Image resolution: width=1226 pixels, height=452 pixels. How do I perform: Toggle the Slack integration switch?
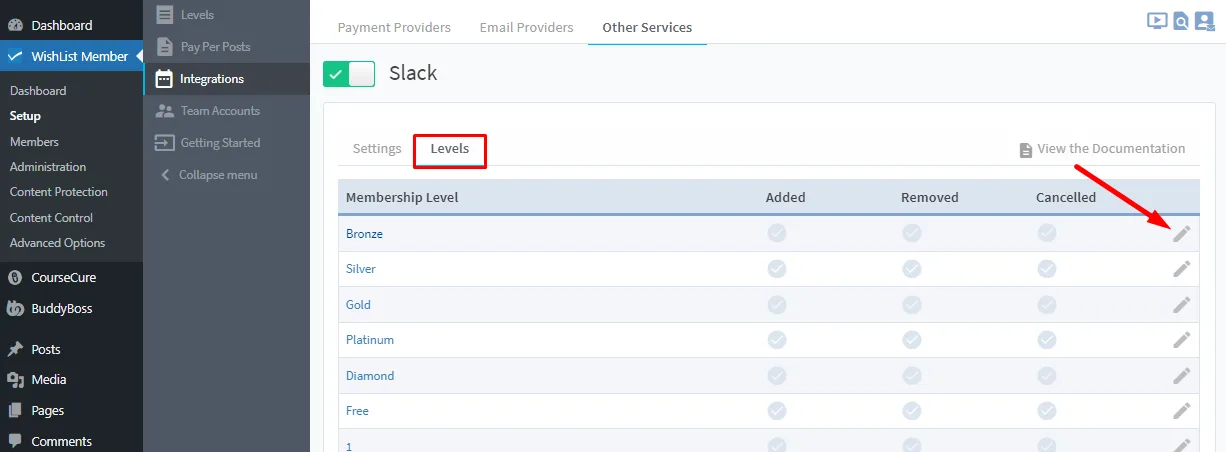(349, 74)
